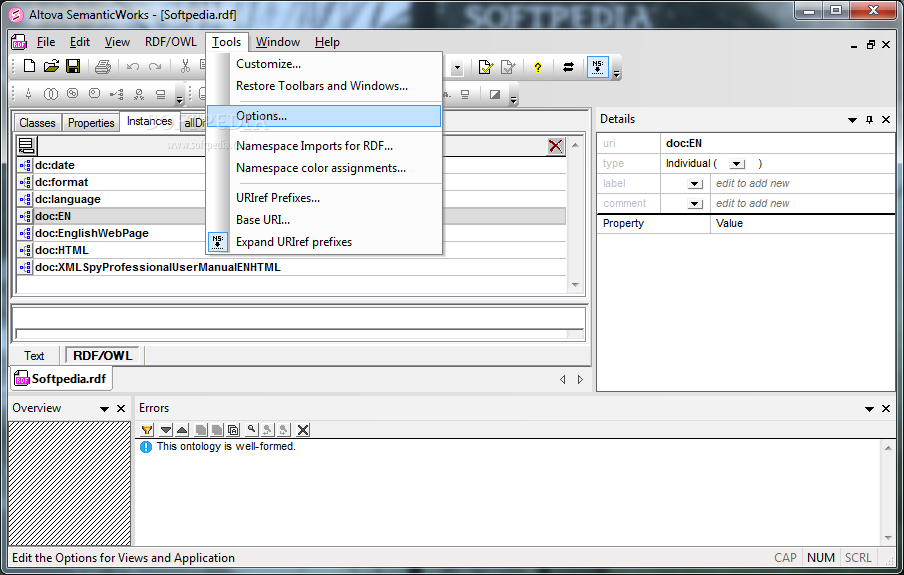Switch to the Classes tab
The width and height of the screenshot is (904, 575).
(37, 123)
